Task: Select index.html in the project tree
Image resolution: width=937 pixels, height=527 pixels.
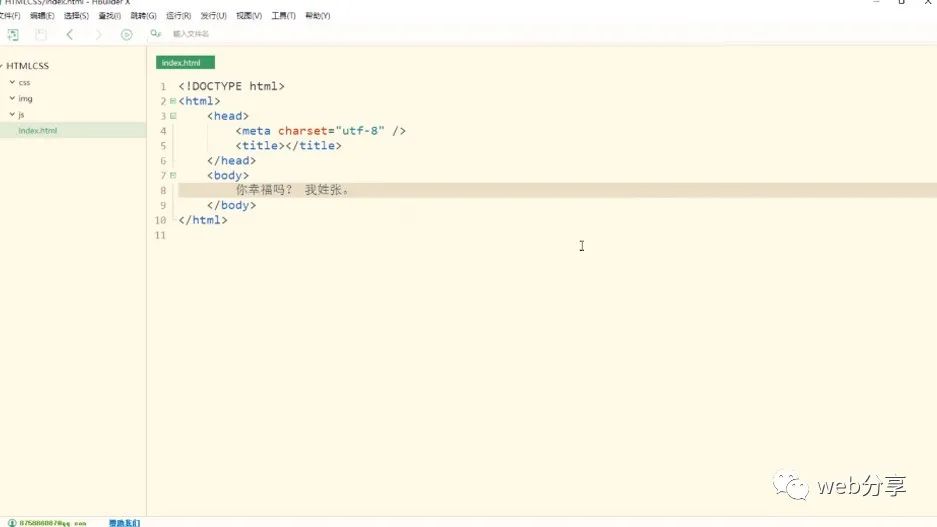Action: (38, 130)
